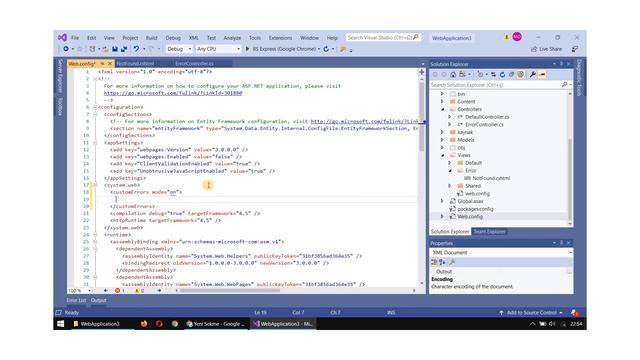This screenshot has height=360, width=640.
Task: Open the user account avatar
Action: click(517, 37)
